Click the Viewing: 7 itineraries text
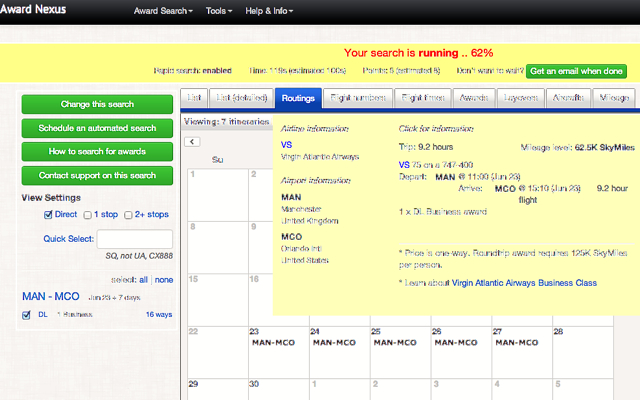Screen dimensions: 640x400 click(x=227, y=122)
